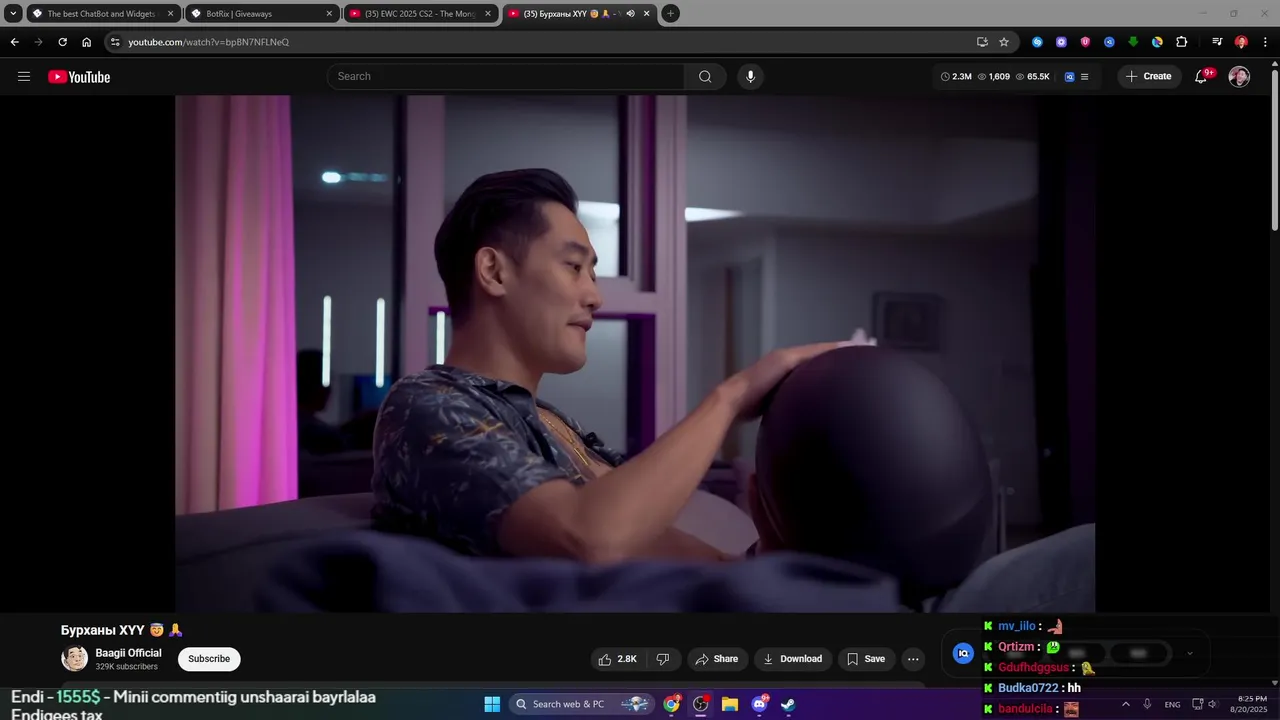Open the colorful pie extension icon

pos(1157,42)
